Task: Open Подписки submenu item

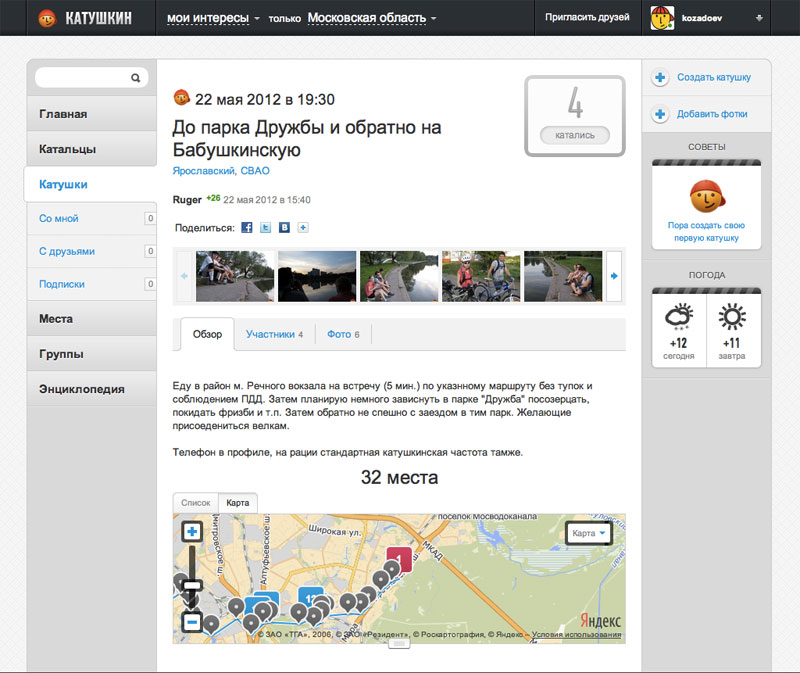Action: click(x=92, y=284)
